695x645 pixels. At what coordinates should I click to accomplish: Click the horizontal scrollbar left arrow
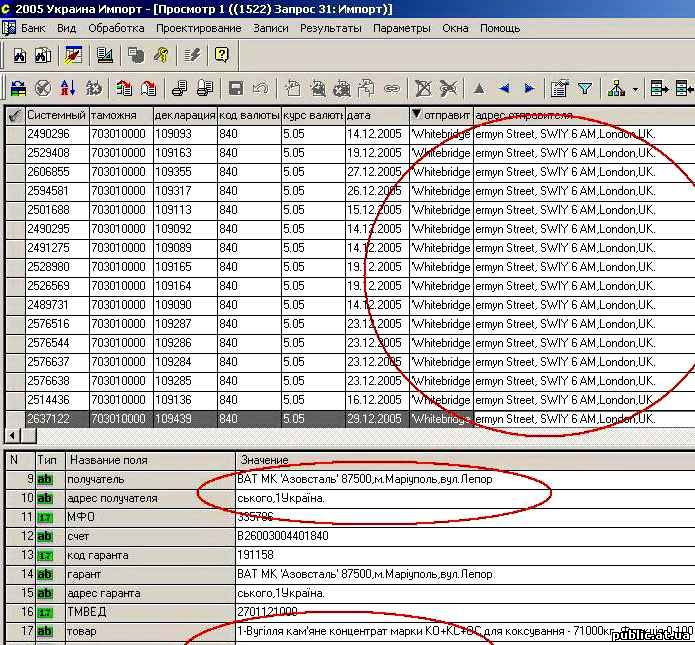(x=10, y=436)
